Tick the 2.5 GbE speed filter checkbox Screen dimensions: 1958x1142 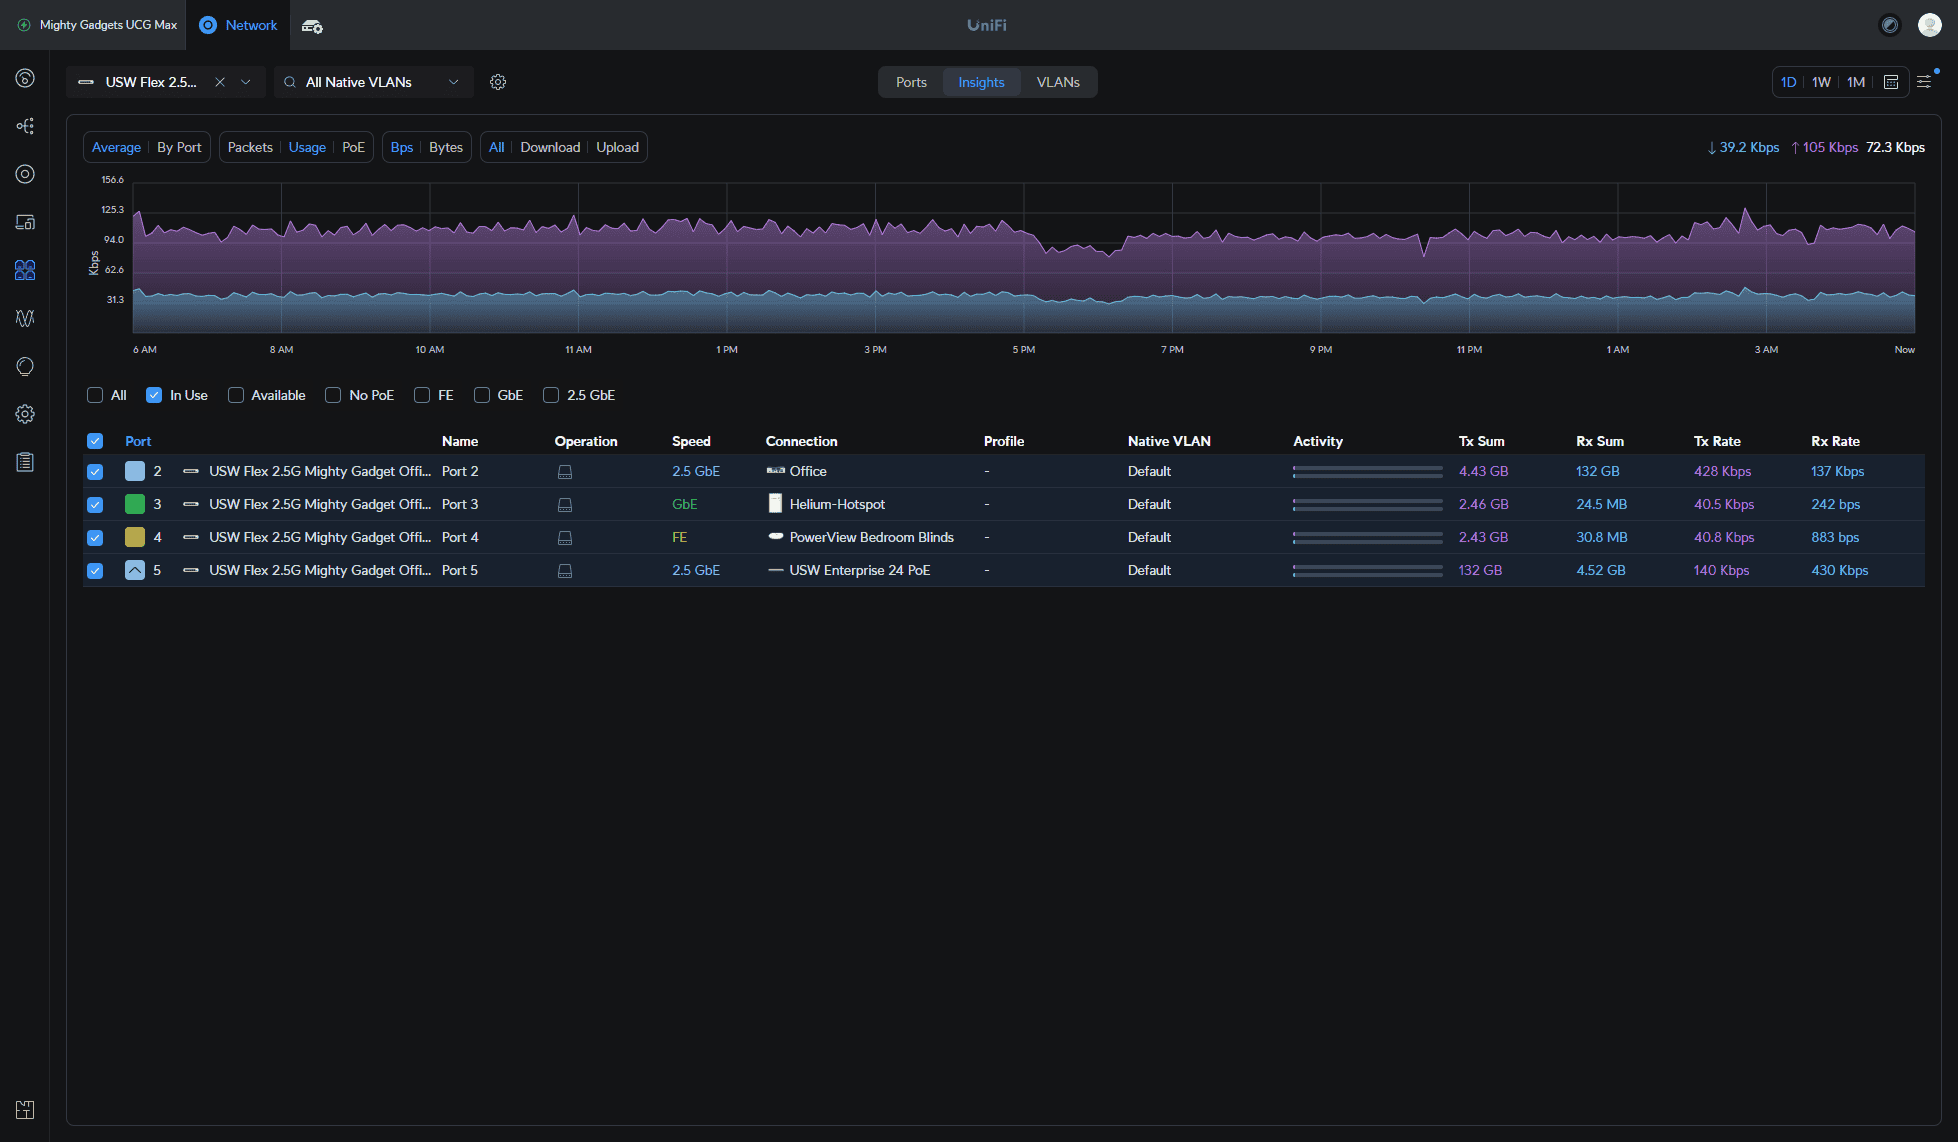(x=551, y=395)
